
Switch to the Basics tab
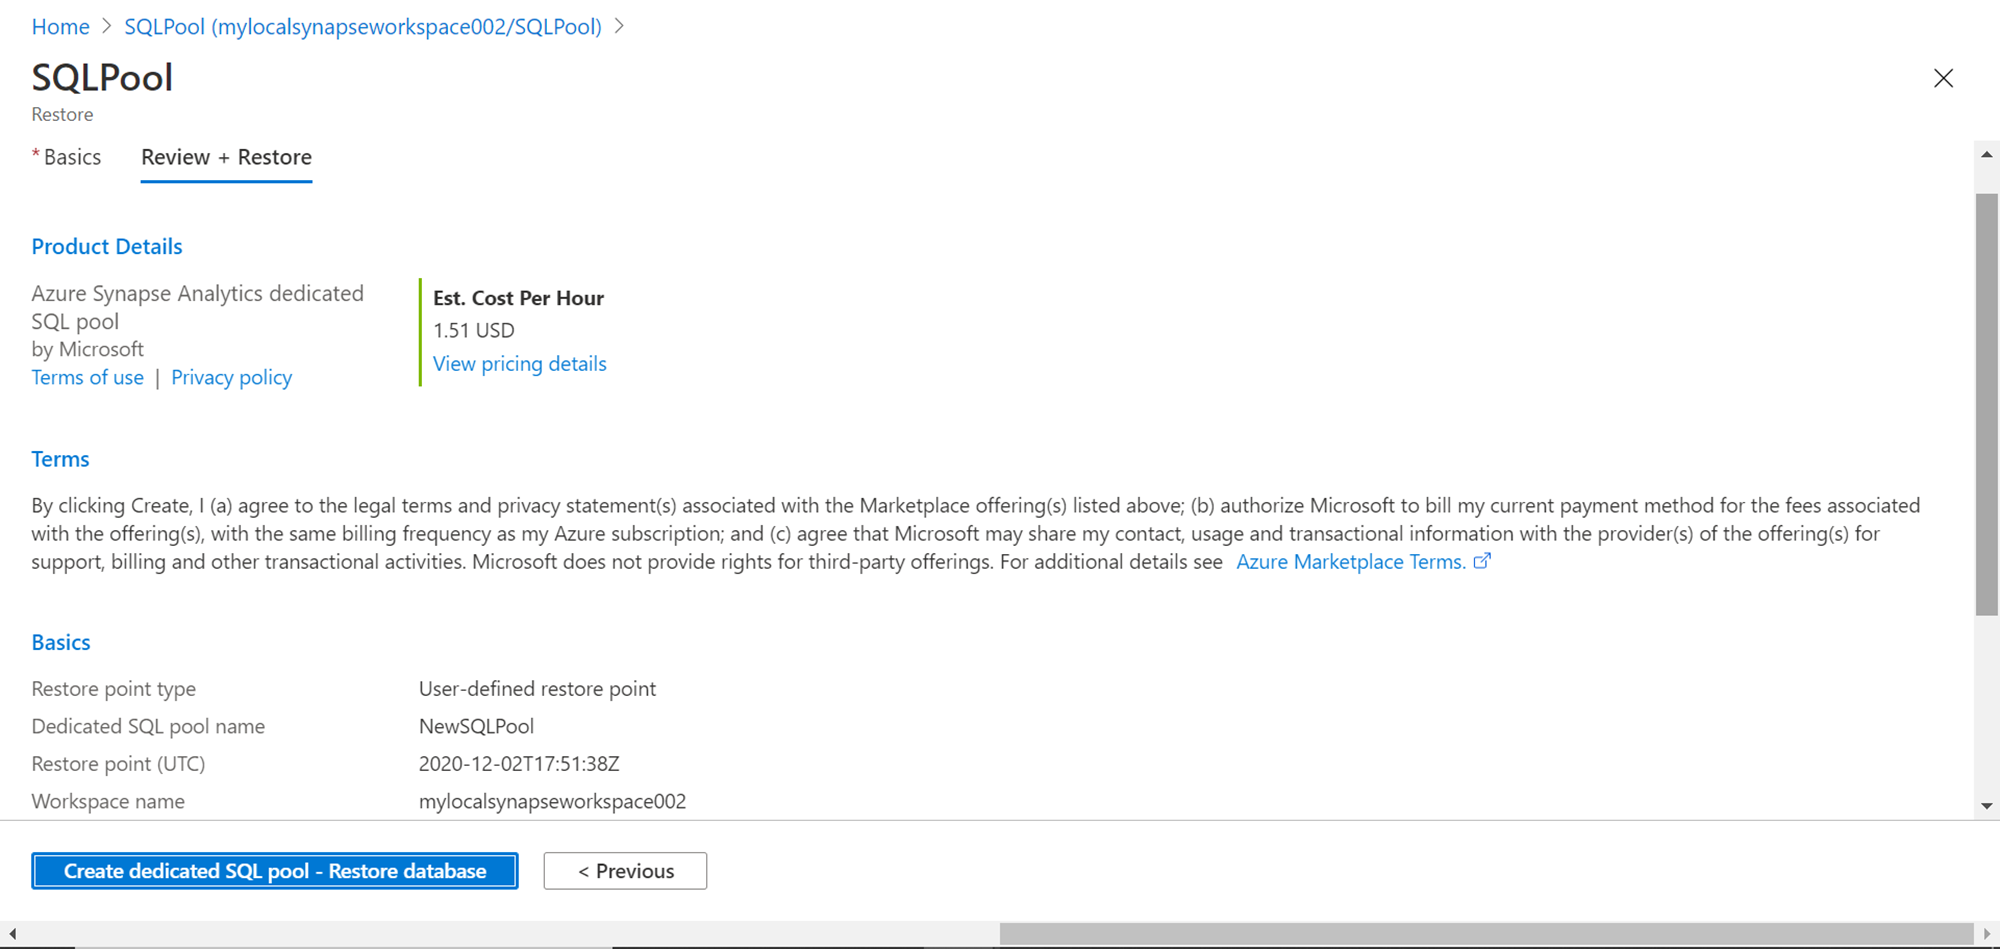[72, 157]
